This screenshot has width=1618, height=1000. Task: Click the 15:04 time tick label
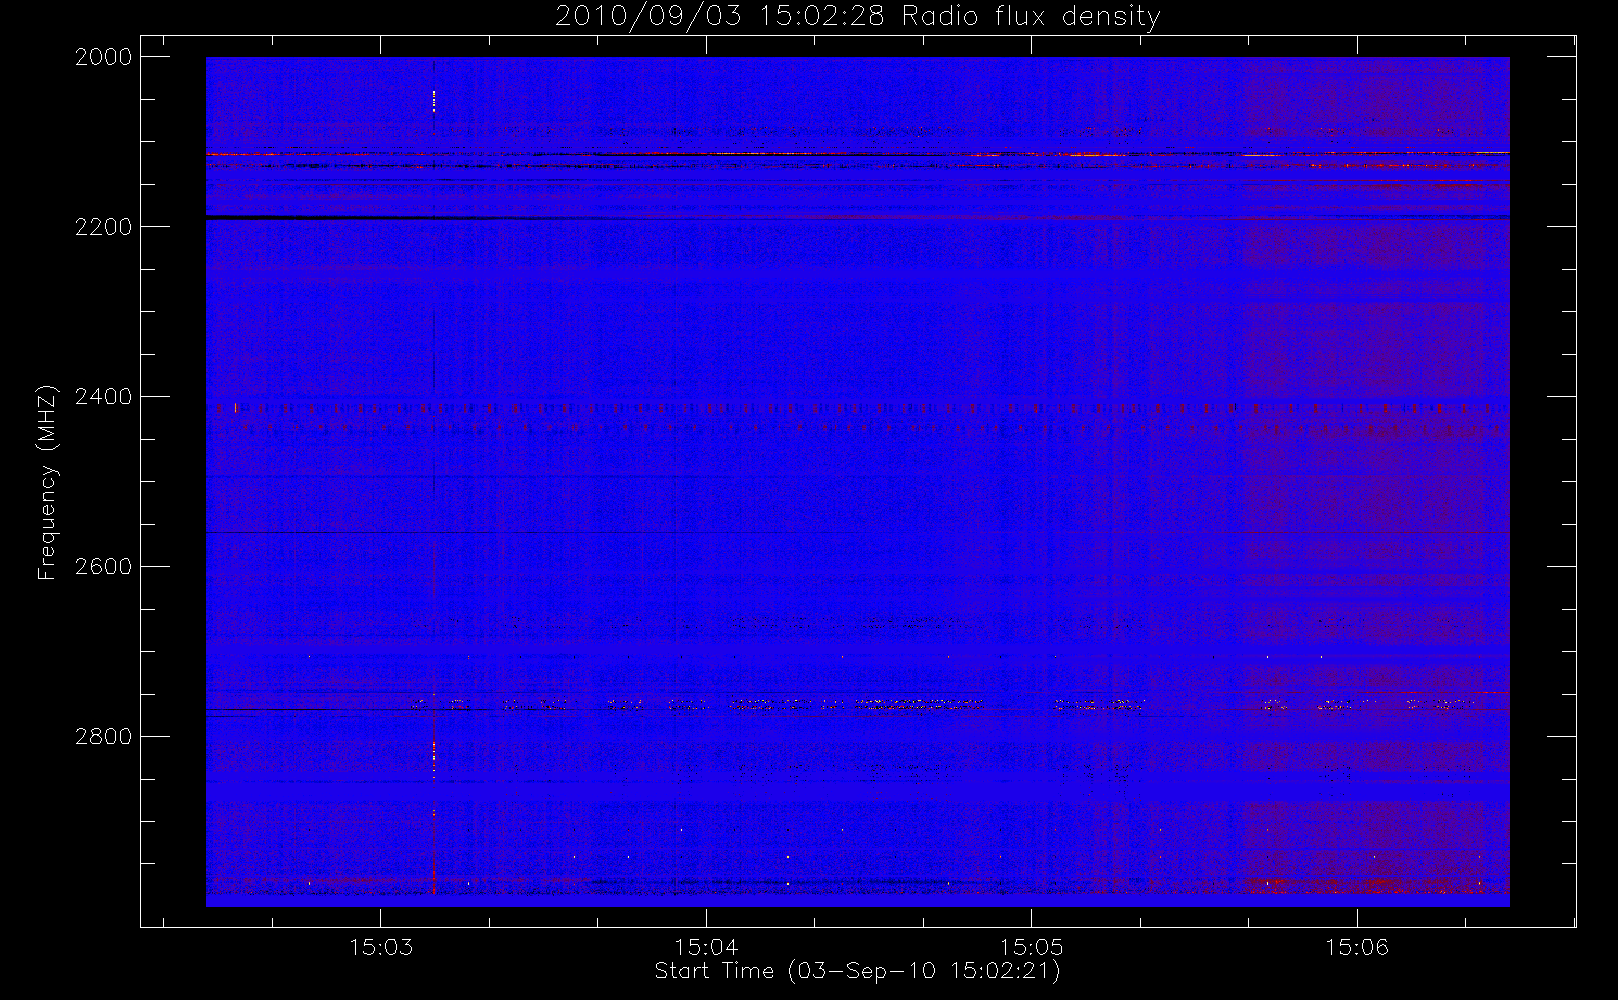(706, 947)
